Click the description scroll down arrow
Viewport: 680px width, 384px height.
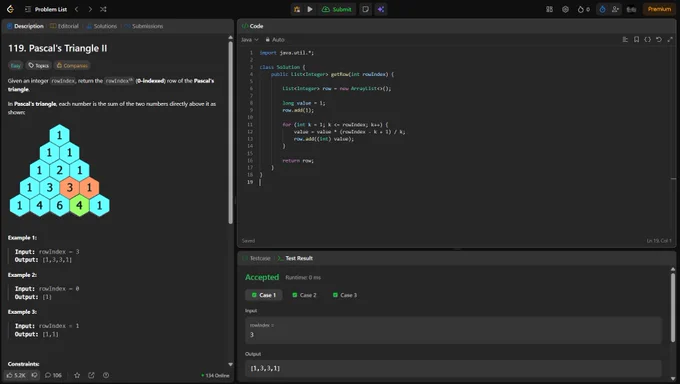point(230,364)
